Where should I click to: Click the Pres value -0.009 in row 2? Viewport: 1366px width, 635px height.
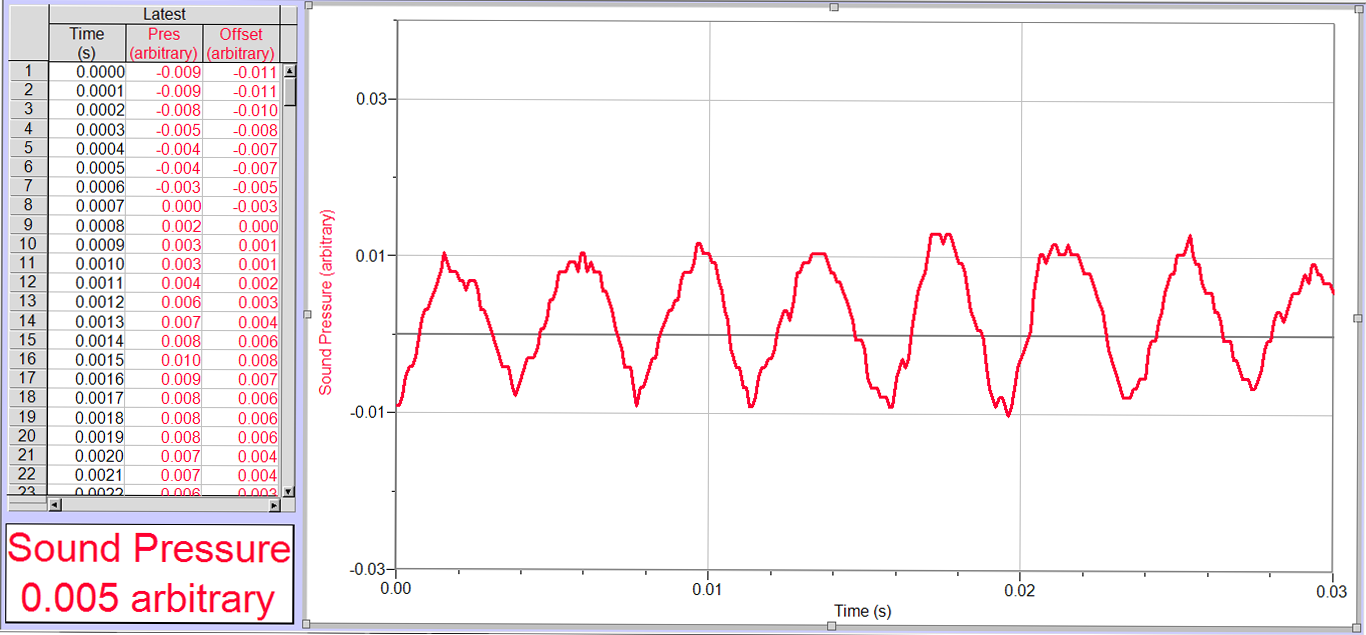point(170,90)
